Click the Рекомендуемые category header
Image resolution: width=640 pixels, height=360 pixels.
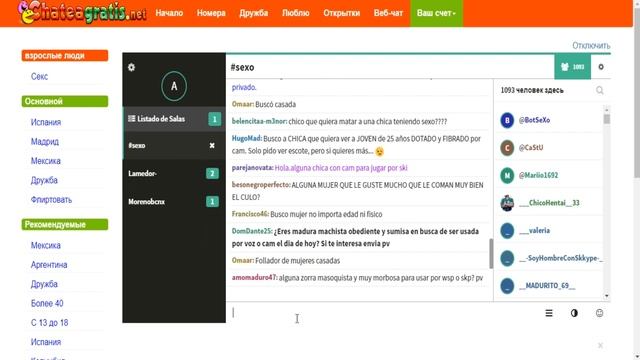65,224
